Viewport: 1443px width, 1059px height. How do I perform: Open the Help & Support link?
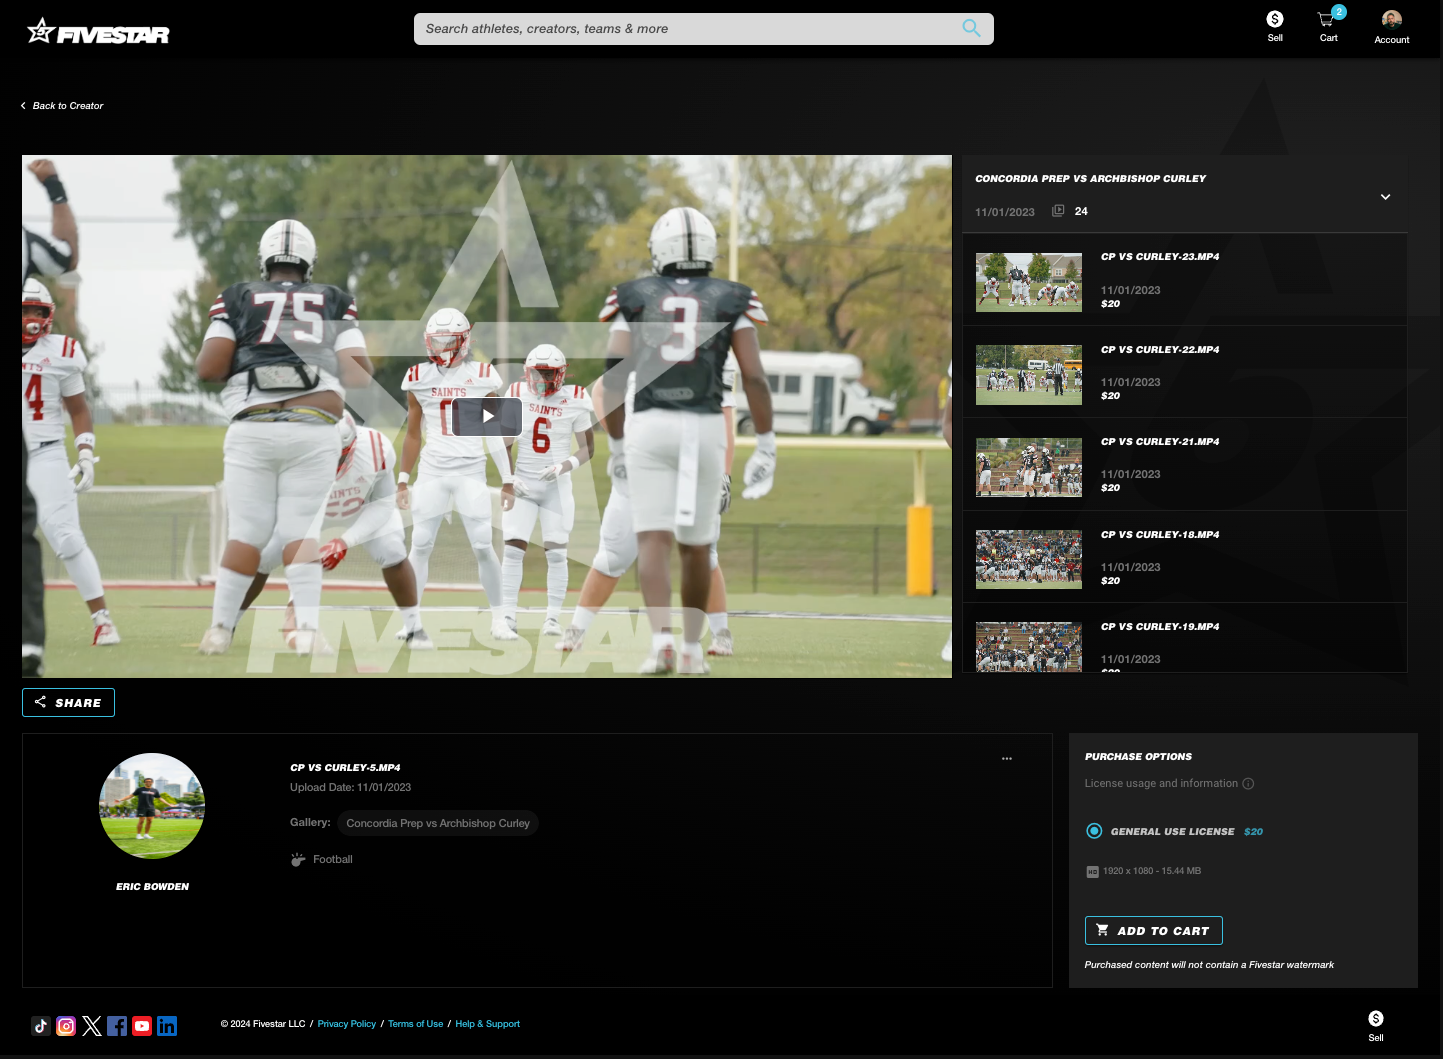pos(487,1024)
